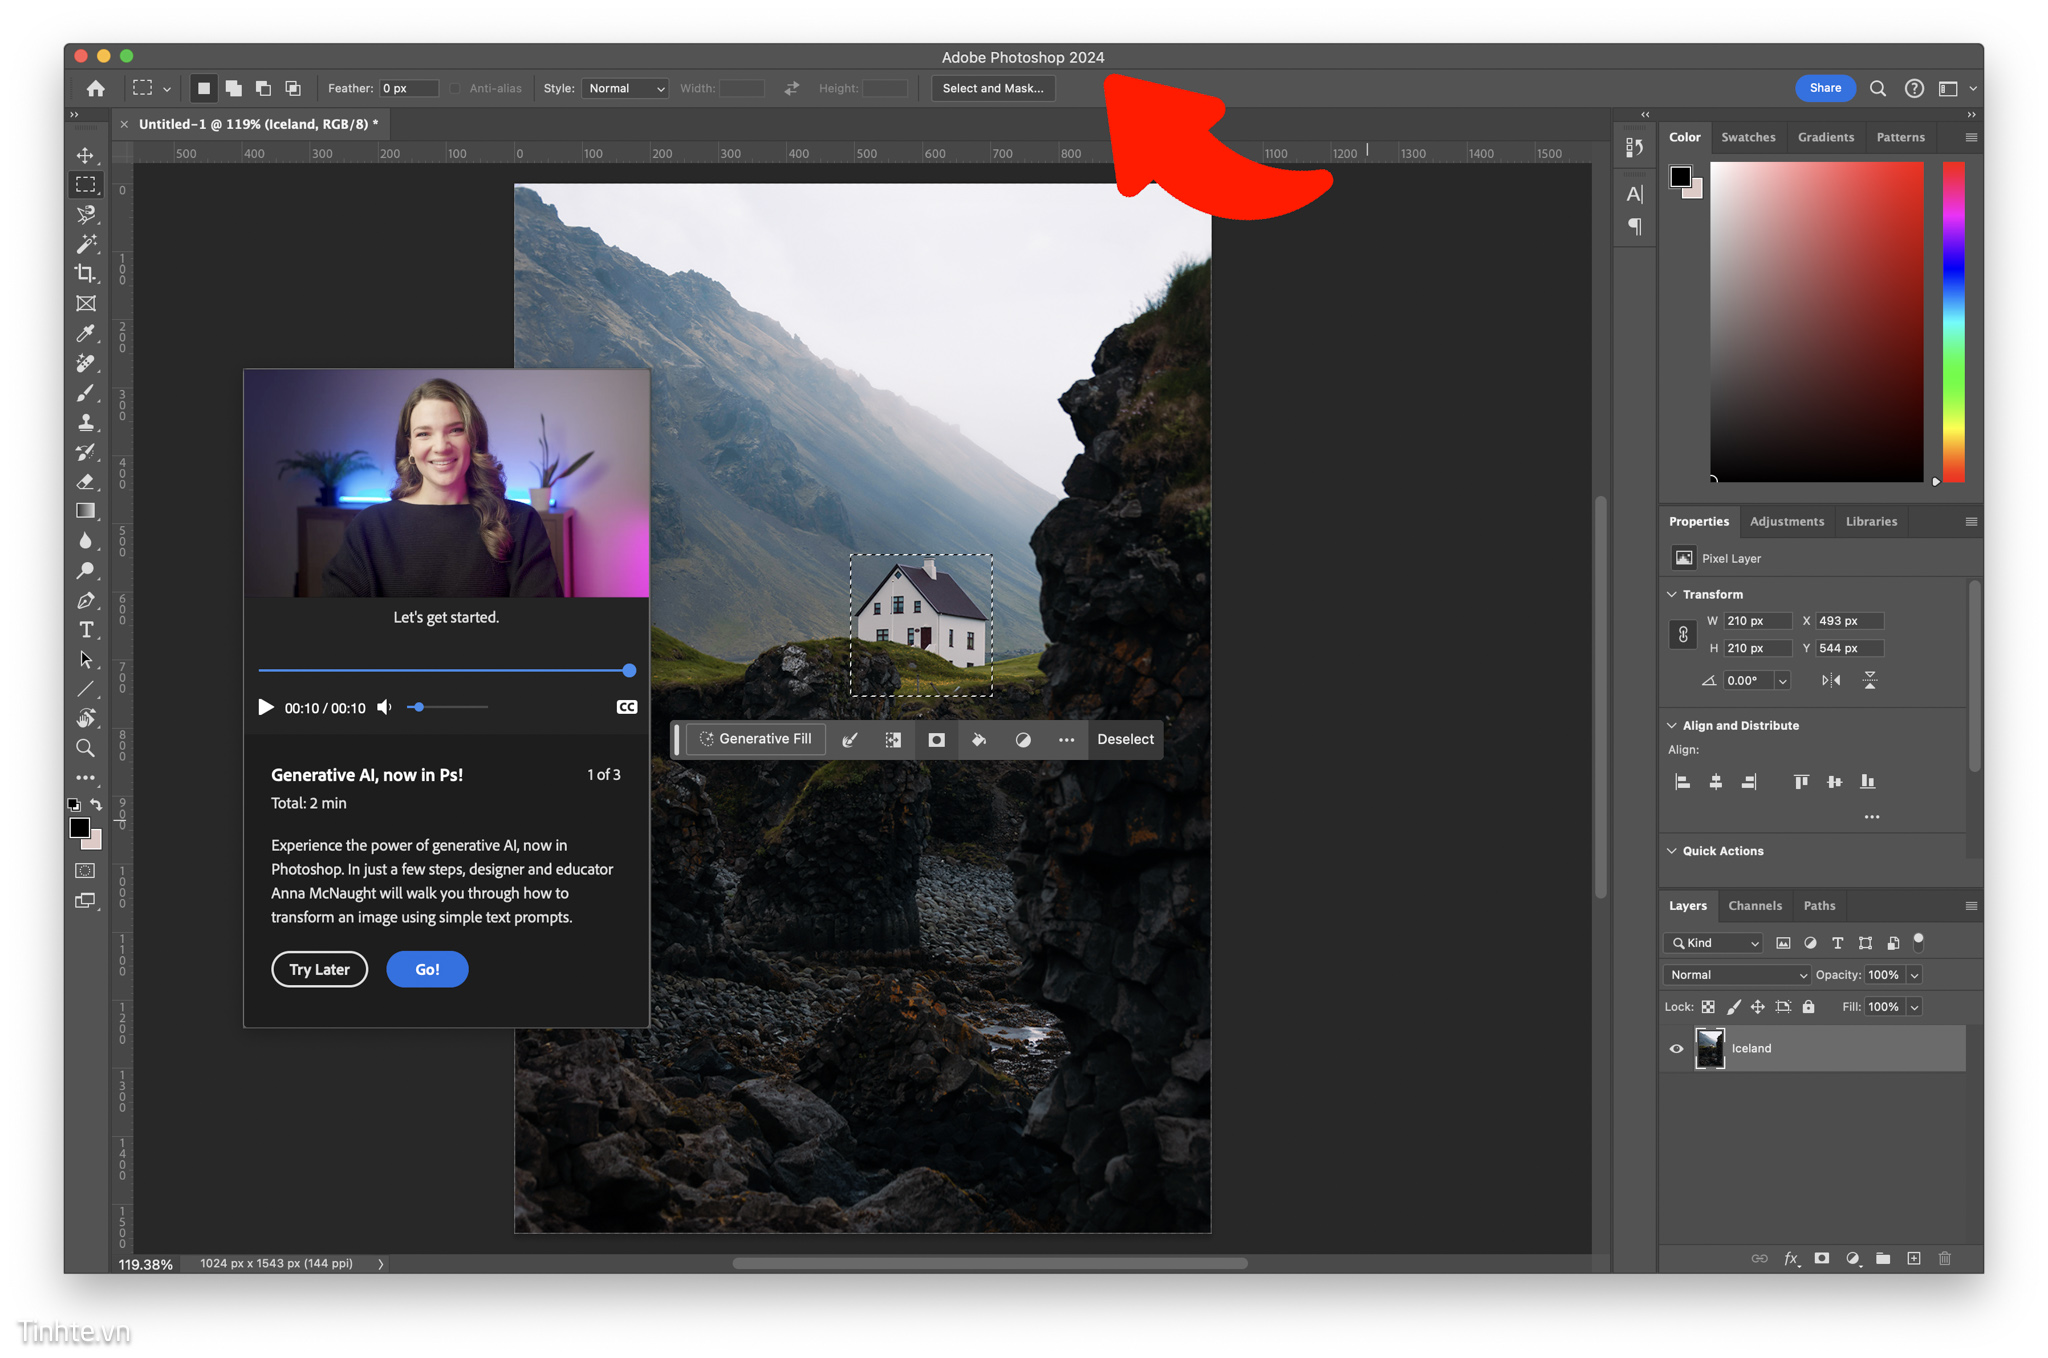Expand the Quick Actions section

(x=1675, y=850)
